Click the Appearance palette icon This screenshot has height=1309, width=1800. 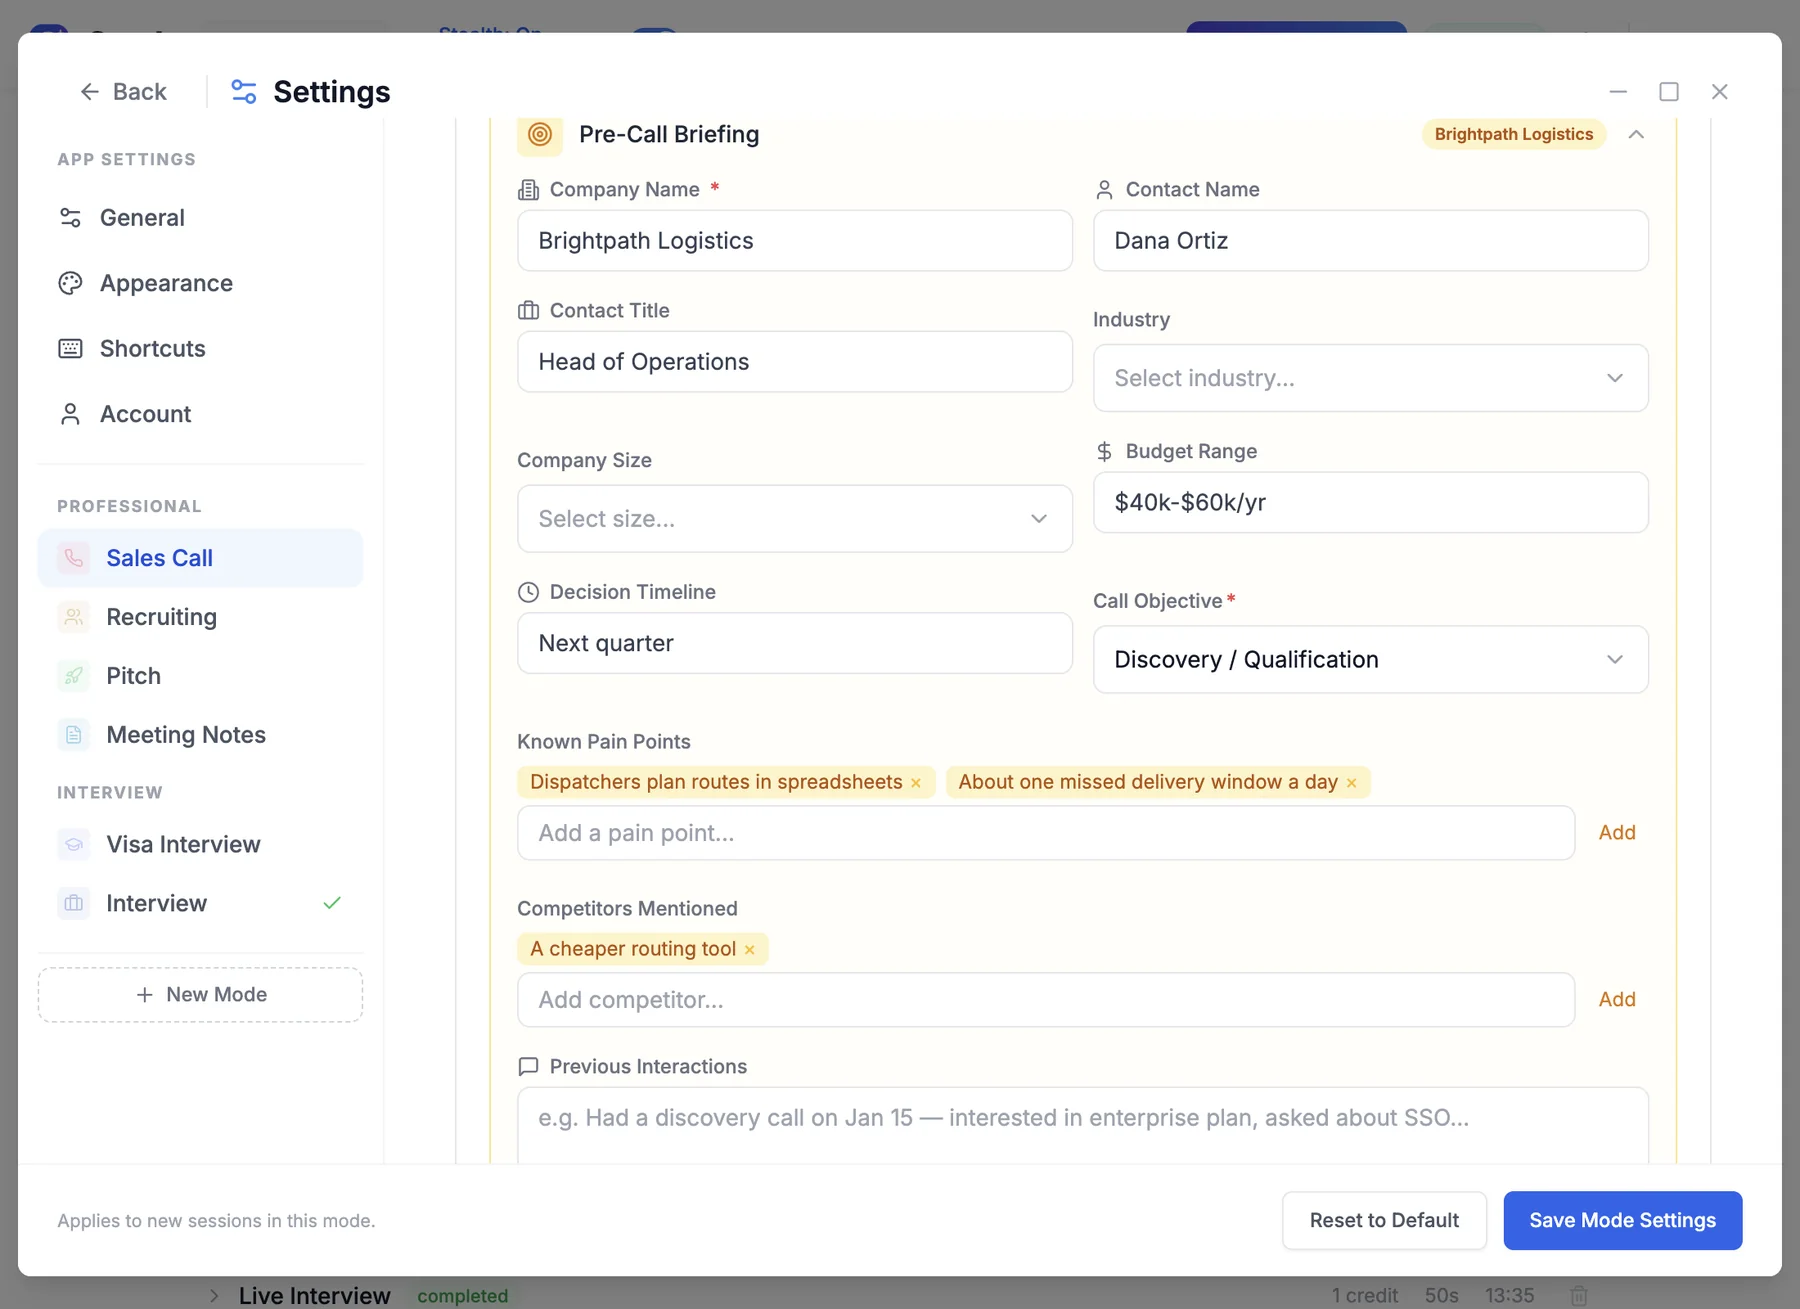point(70,283)
